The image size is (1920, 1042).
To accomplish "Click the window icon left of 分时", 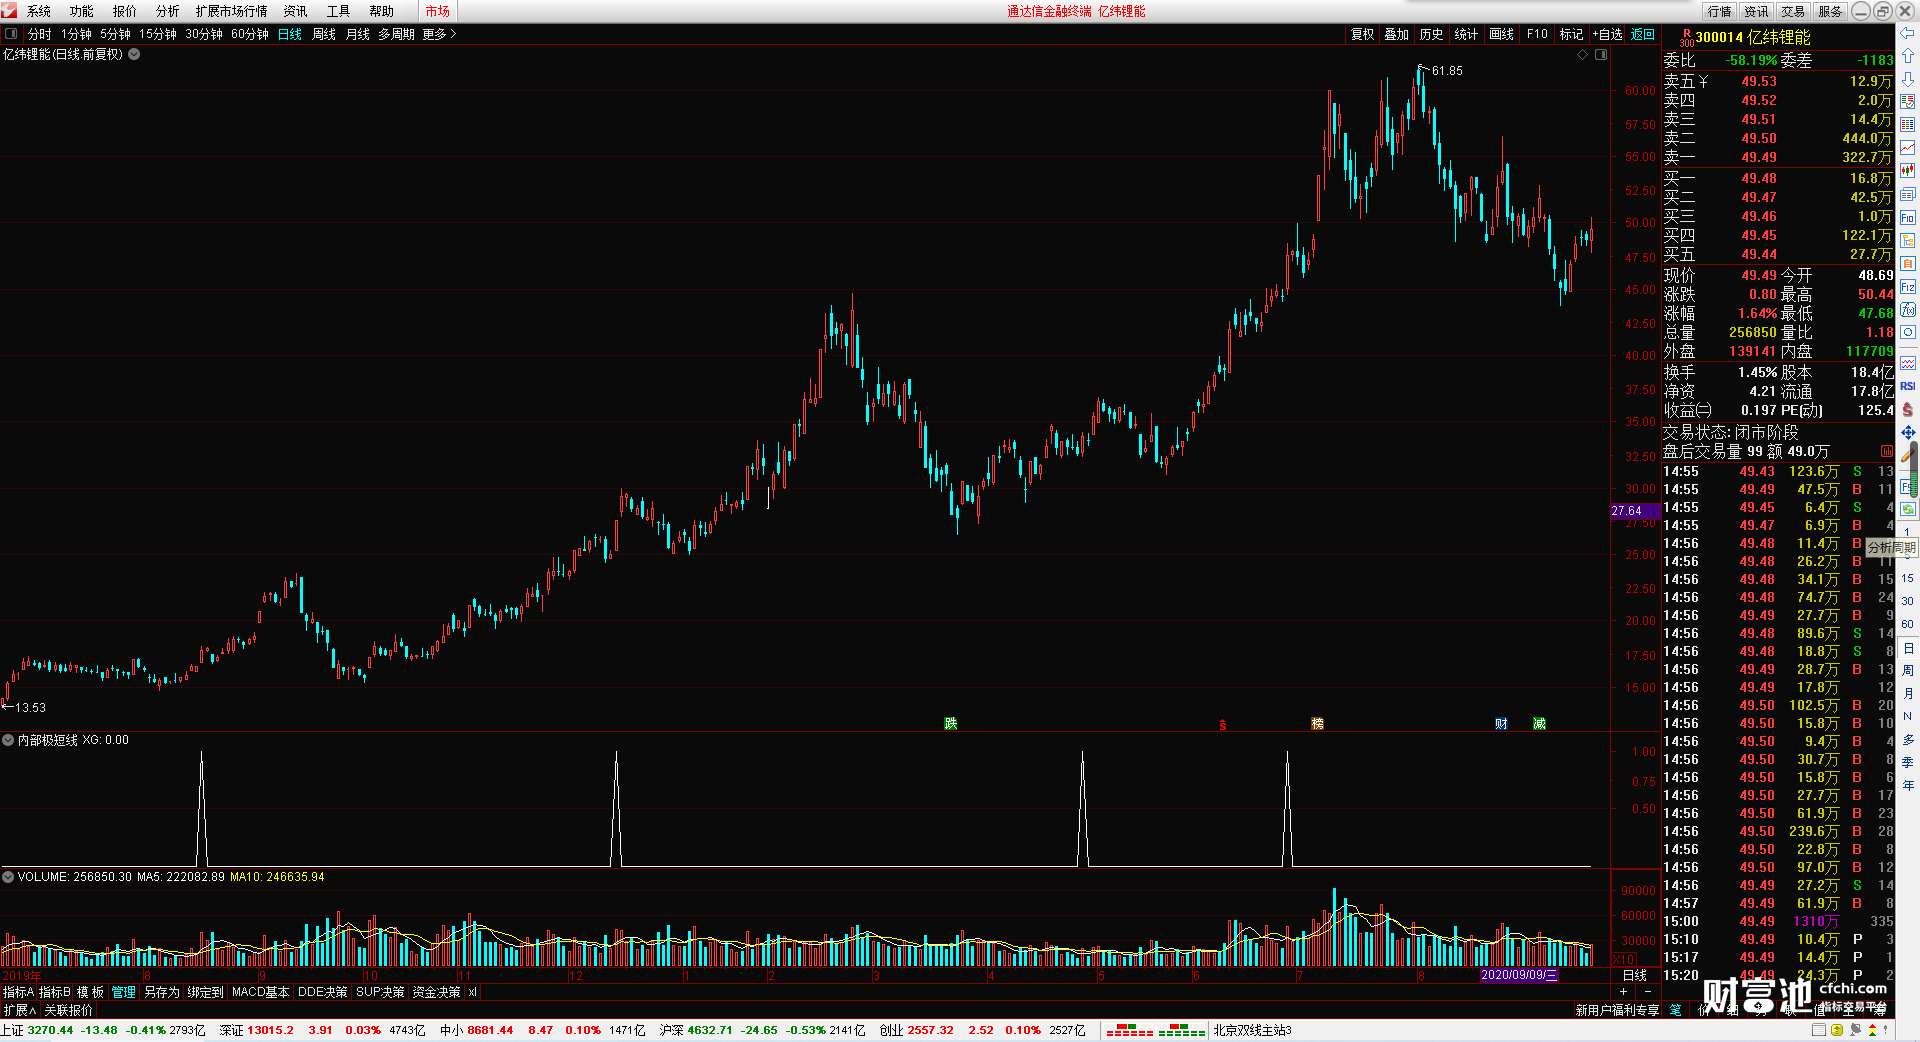I will pos(11,34).
